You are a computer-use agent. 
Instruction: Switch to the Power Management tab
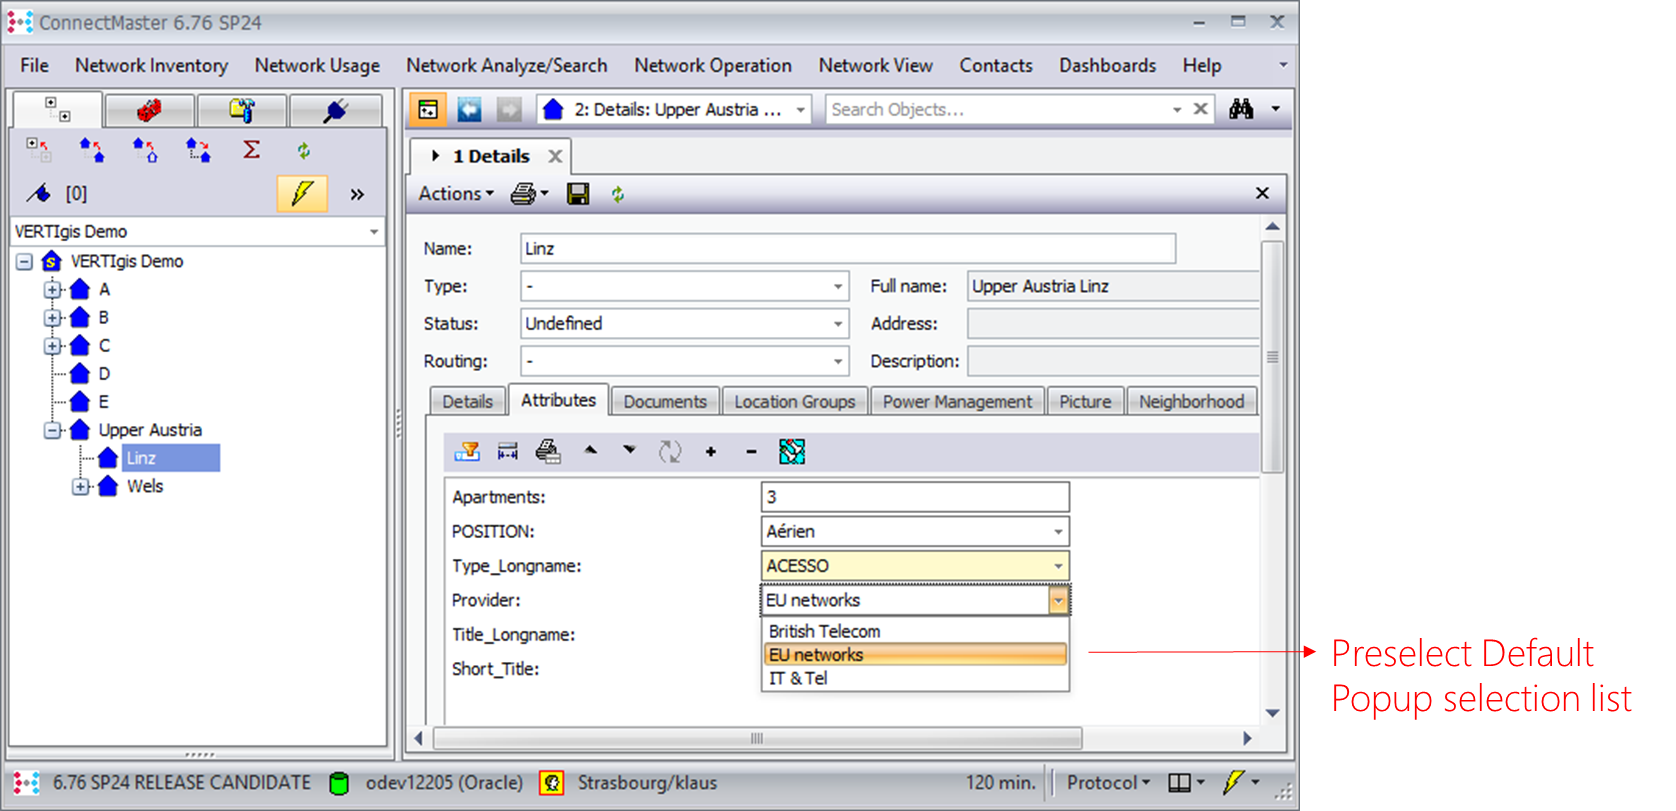click(957, 401)
